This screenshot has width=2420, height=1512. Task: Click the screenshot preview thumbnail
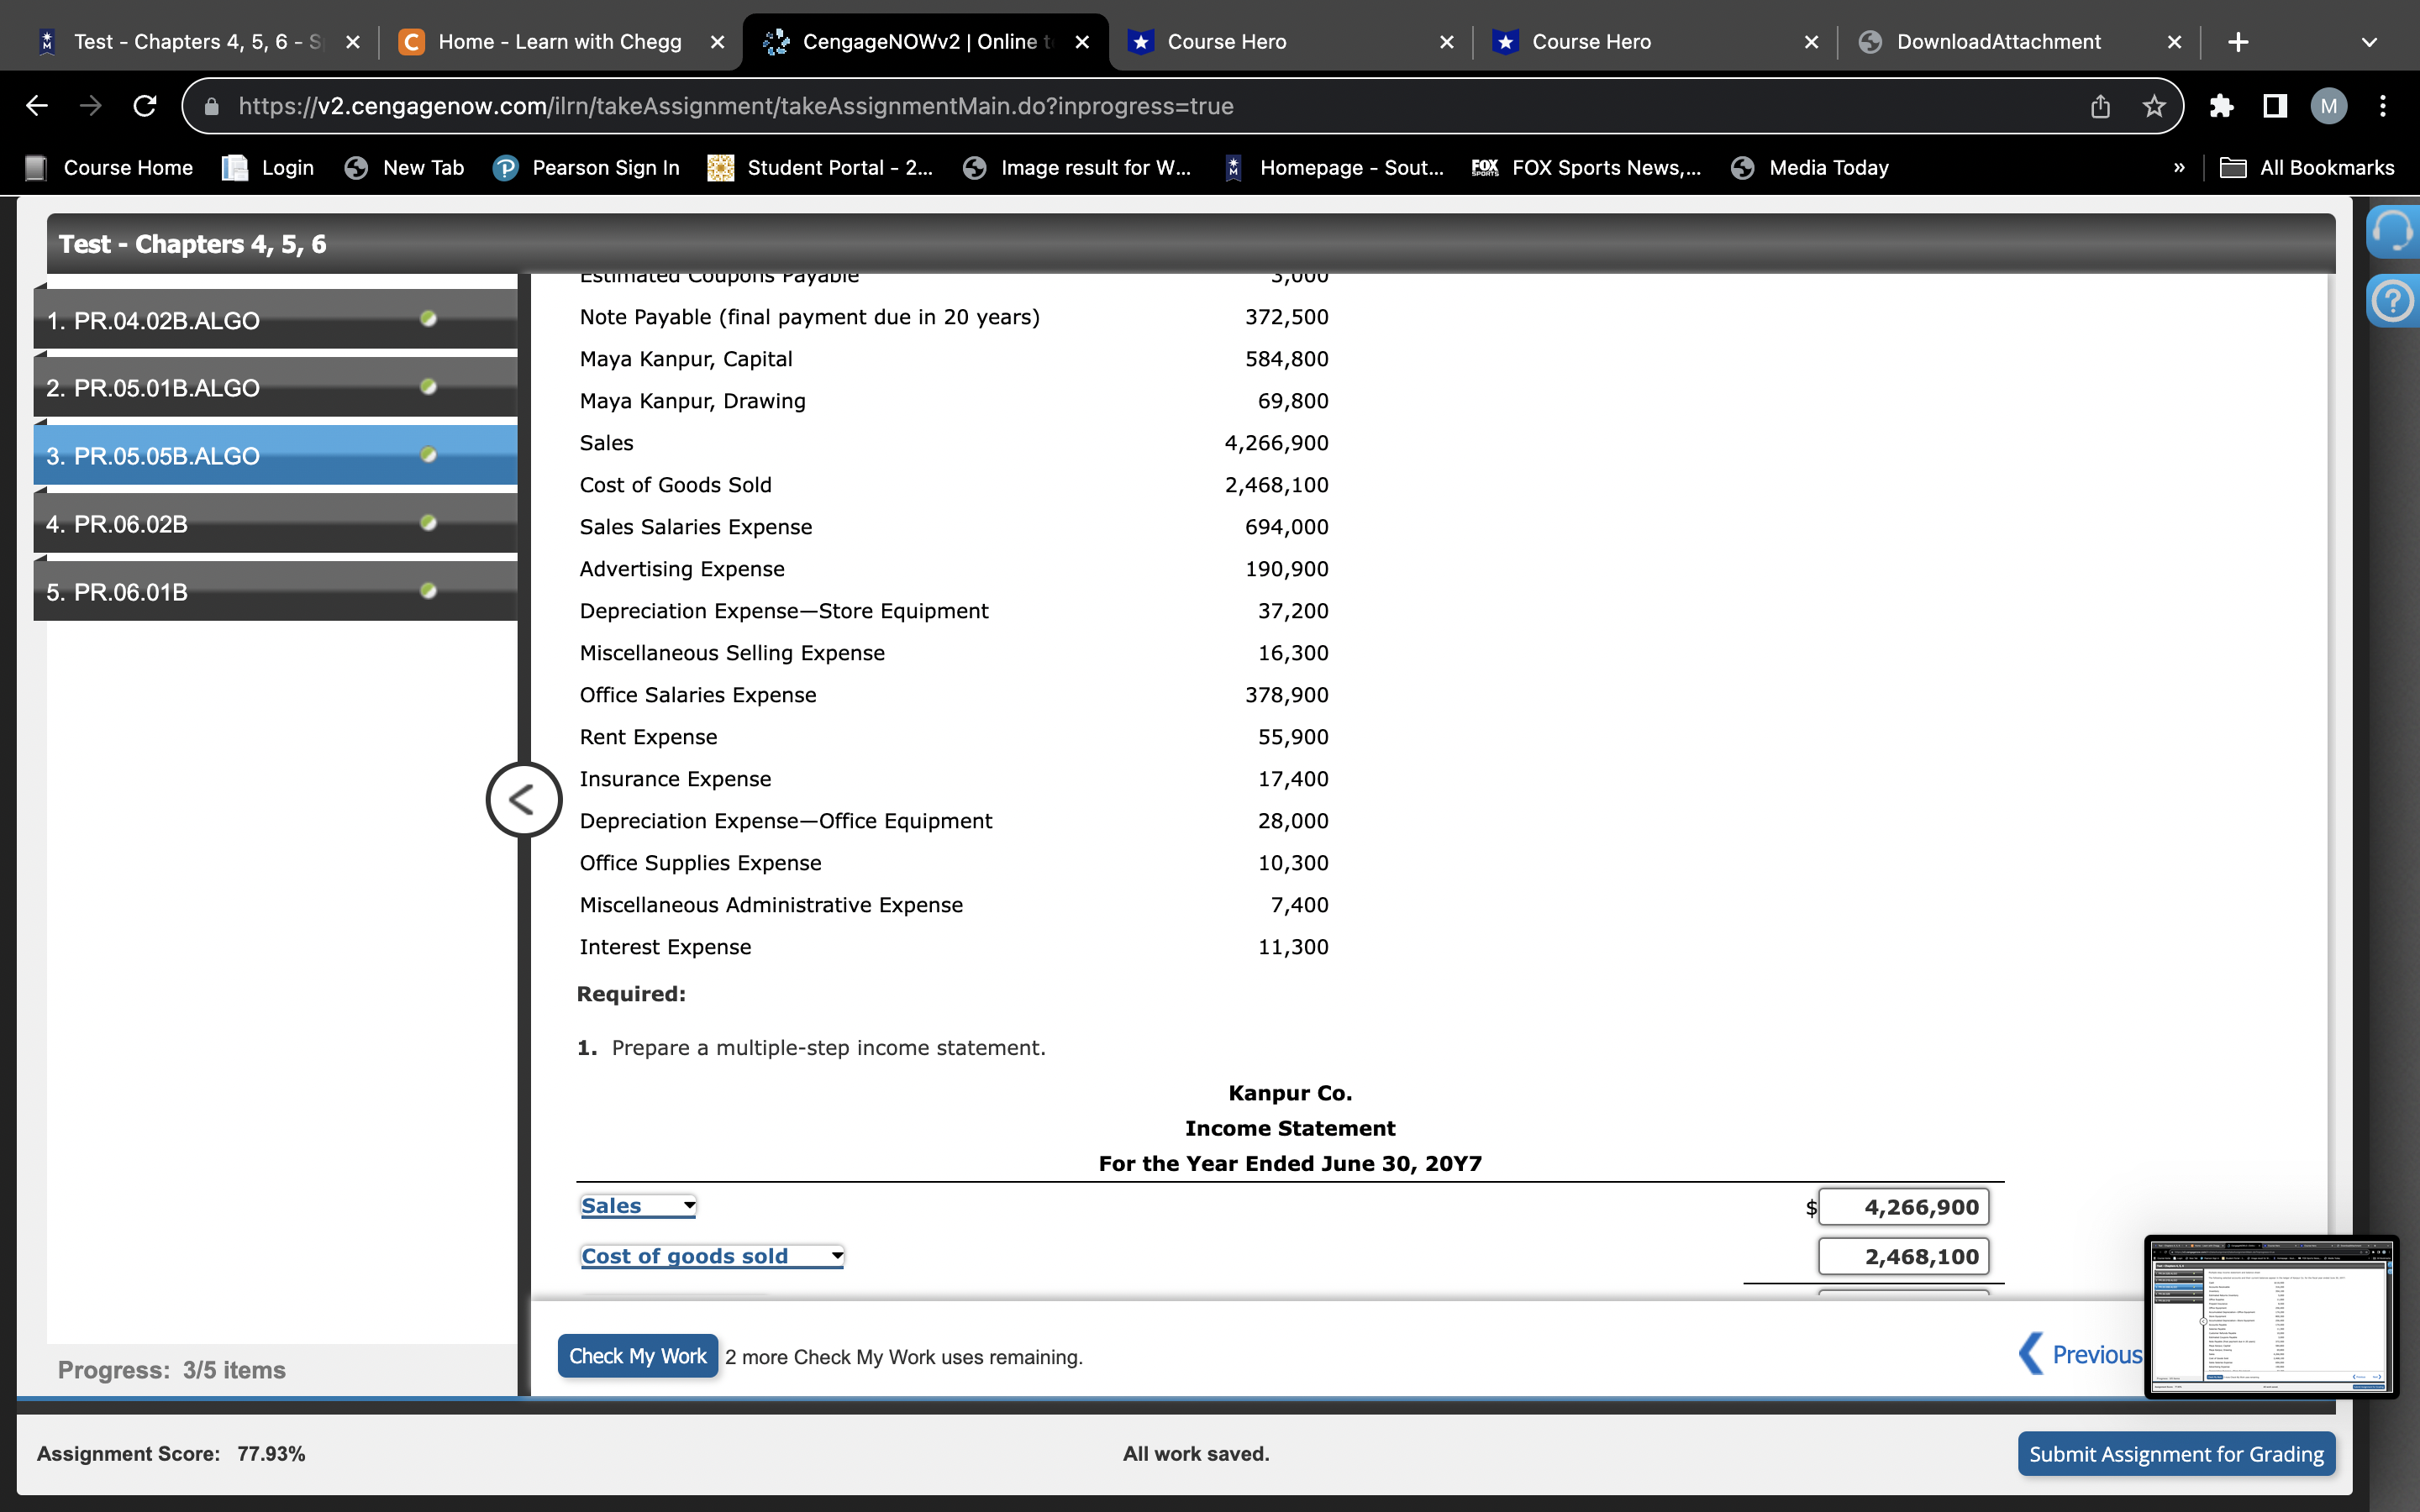(2270, 1316)
